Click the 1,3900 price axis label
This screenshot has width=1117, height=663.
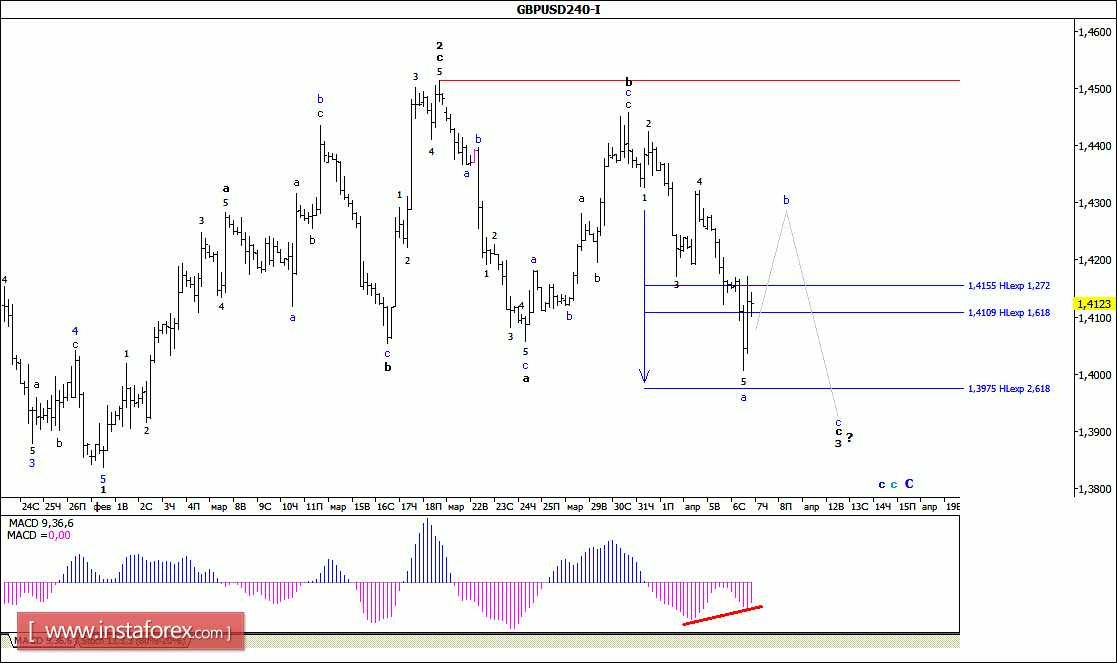pos(1094,432)
